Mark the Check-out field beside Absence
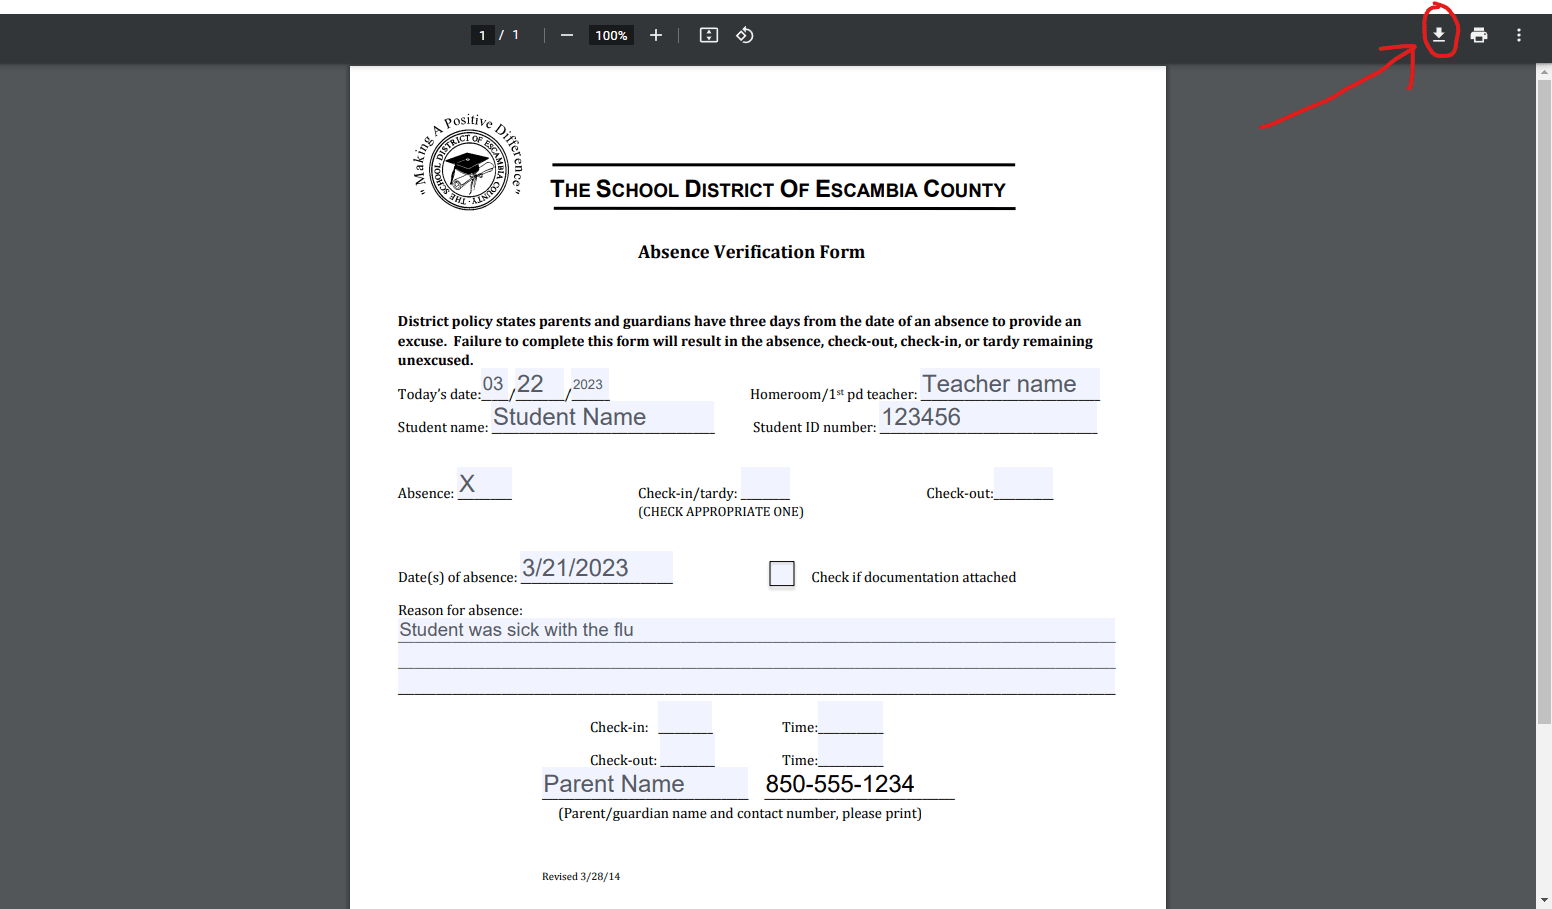 pyautogui.click(x=1023, y=484)
